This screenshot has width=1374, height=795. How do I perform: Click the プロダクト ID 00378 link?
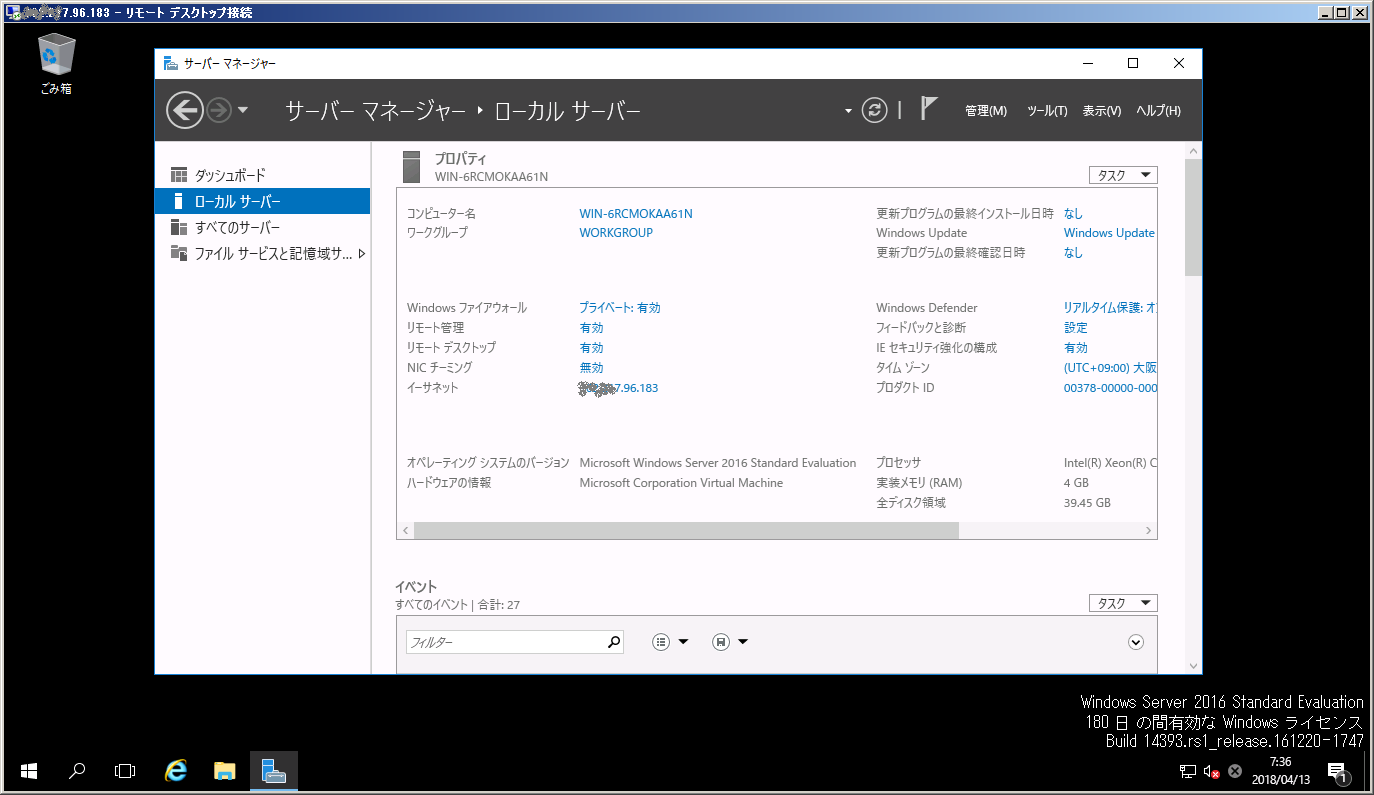(x=1110, y=388)
